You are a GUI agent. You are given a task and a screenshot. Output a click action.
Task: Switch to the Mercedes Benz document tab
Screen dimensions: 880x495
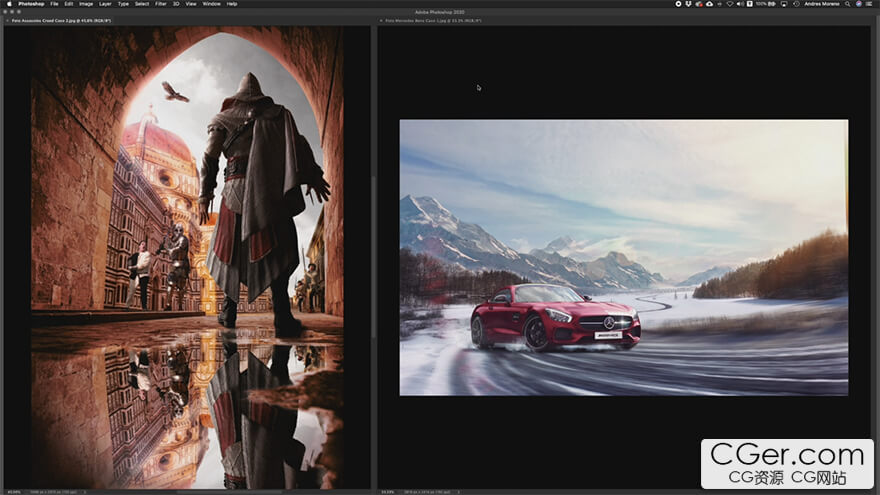click(x=433, y=21)
